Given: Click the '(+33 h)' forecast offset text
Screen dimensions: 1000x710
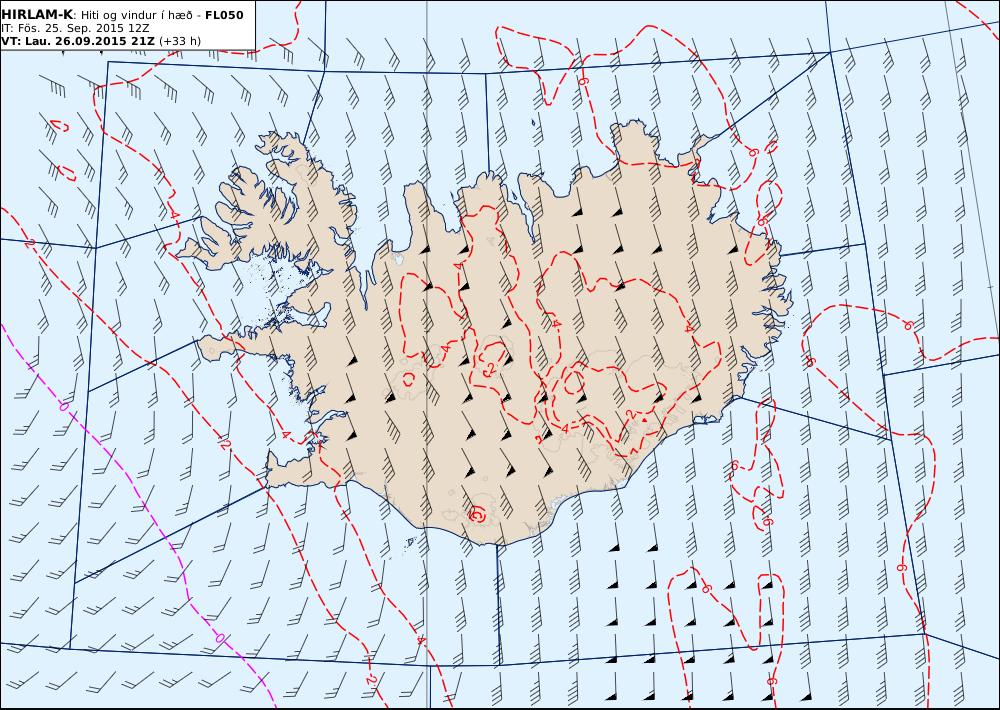Looking at the screenshot, I should (x=180, y=41).
